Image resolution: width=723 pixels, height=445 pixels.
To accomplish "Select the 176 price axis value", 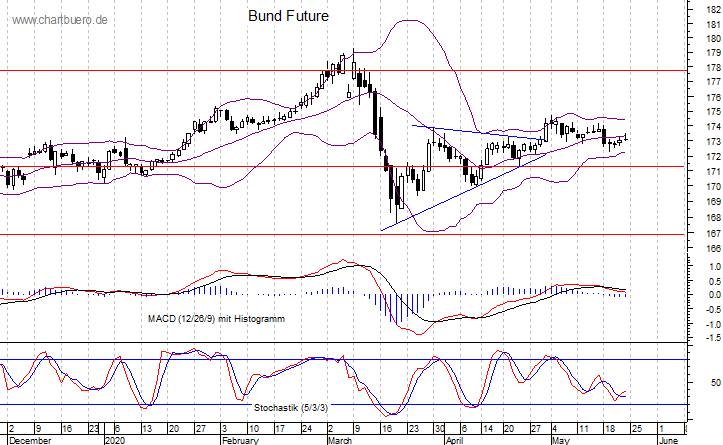I will click(713, 98).
